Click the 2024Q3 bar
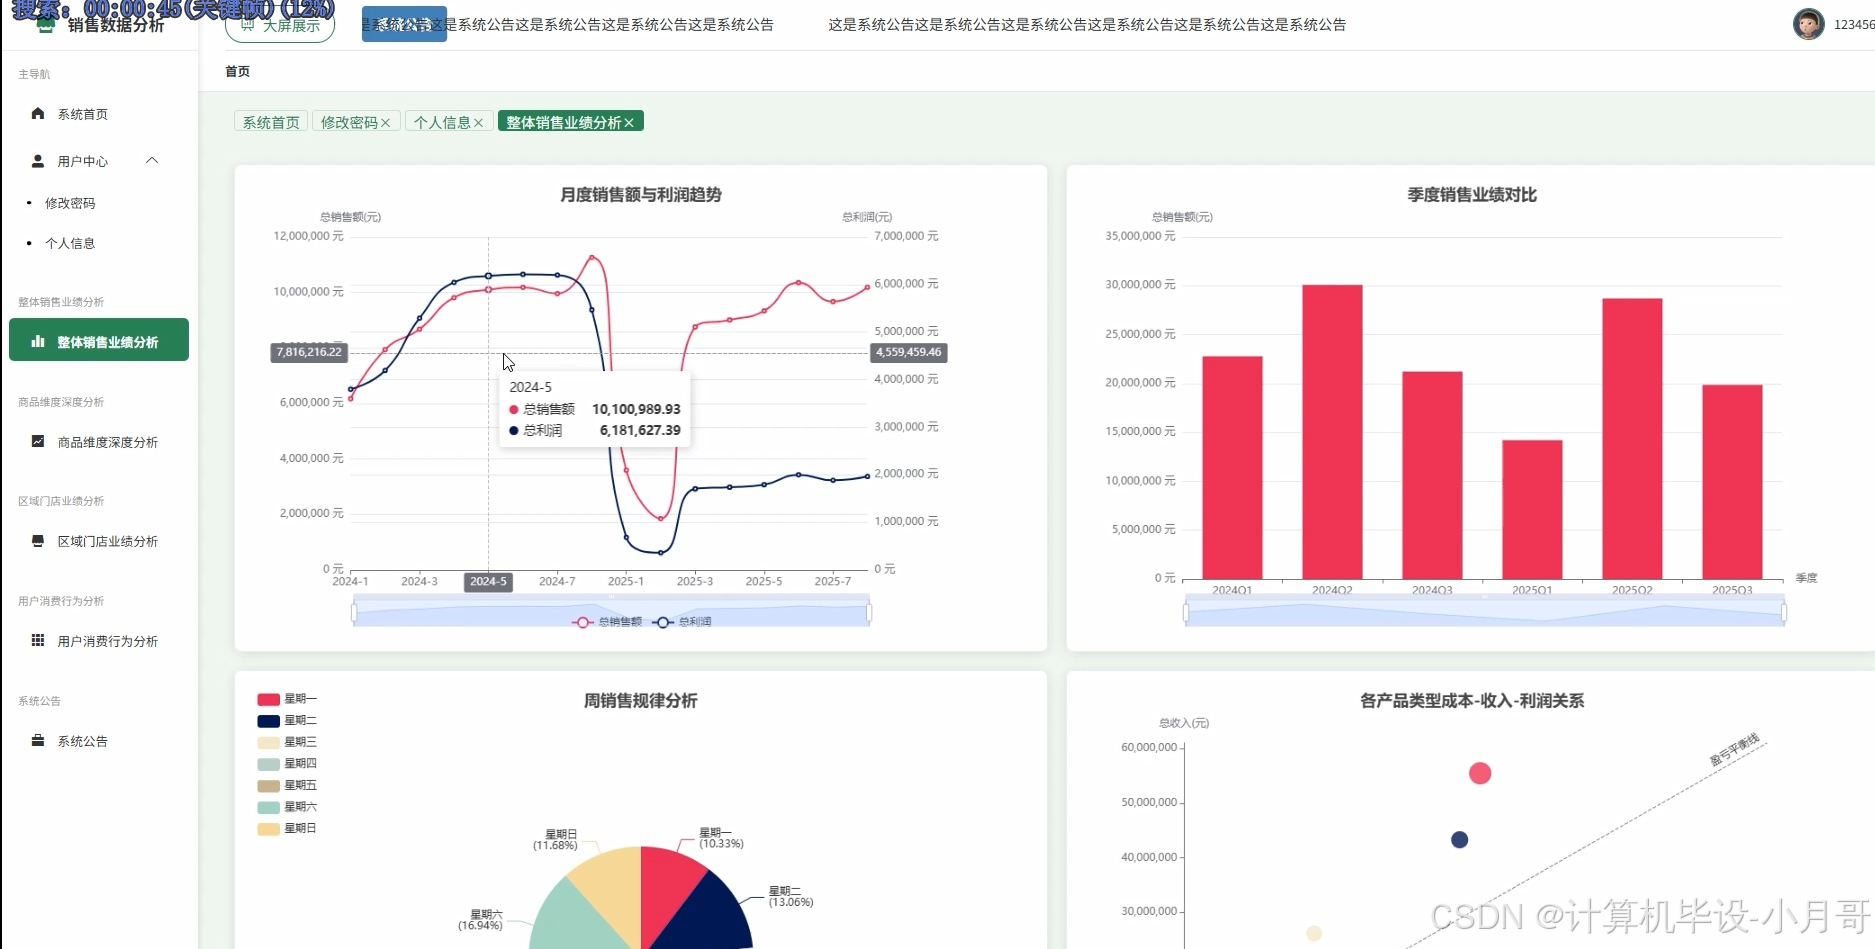Image resolution: width=1875 pixels, height=949 pixels. coord(1432,475)
